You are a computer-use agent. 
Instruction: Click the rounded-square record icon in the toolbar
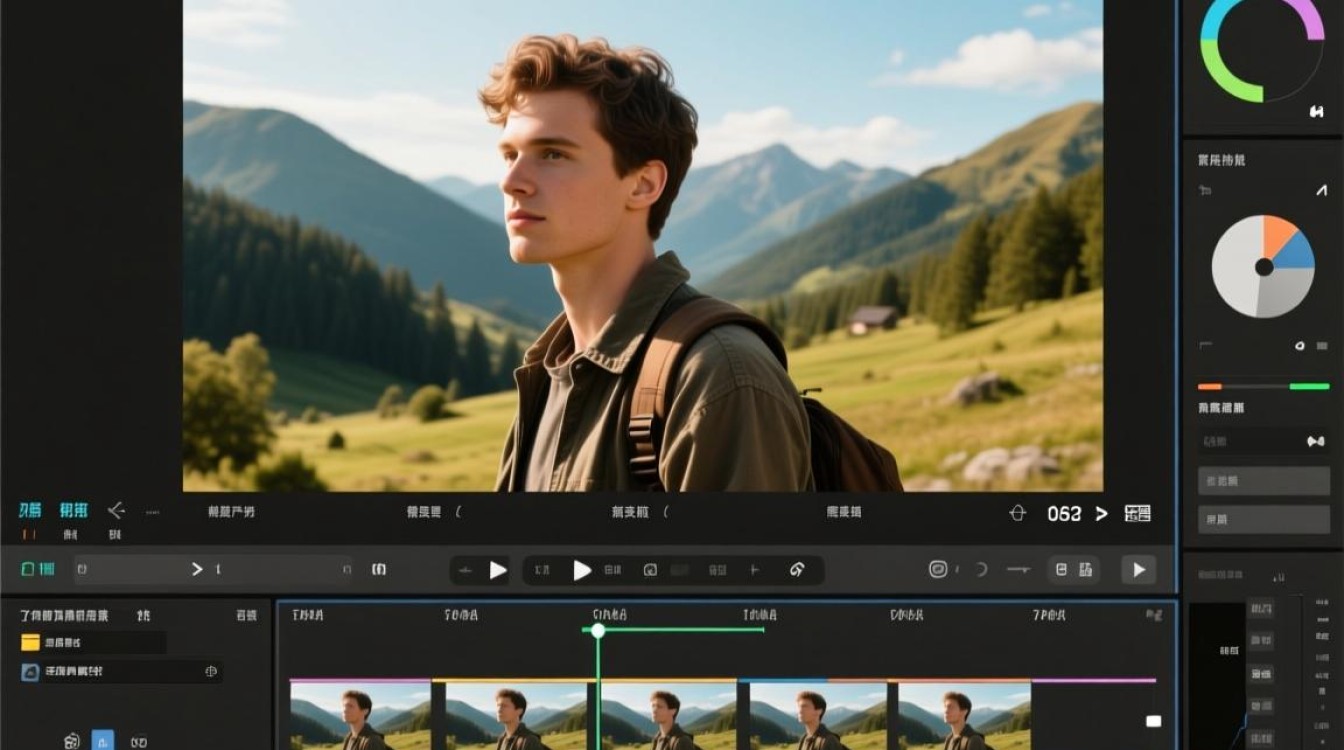click(x=938, y=569)
